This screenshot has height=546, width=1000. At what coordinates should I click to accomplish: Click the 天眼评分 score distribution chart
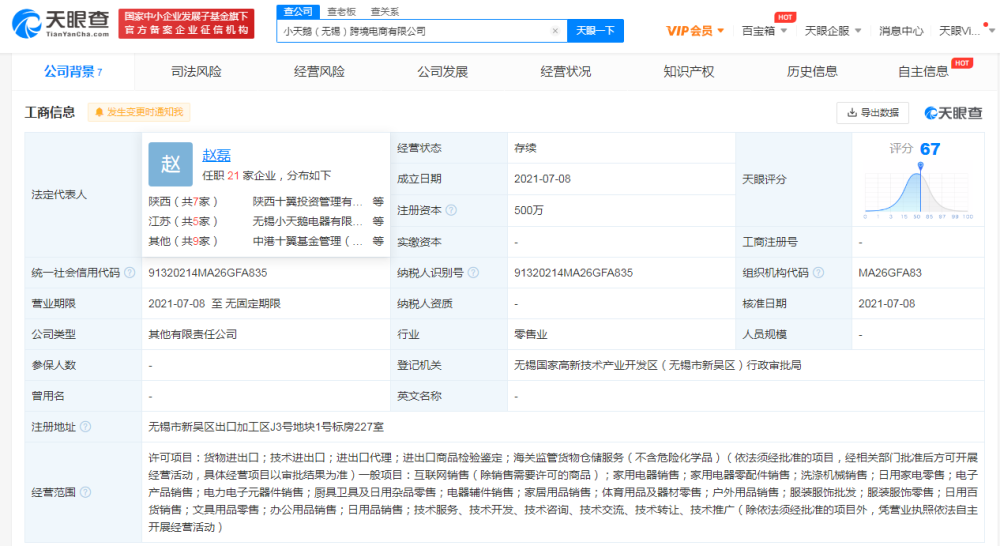pos(915,187)
